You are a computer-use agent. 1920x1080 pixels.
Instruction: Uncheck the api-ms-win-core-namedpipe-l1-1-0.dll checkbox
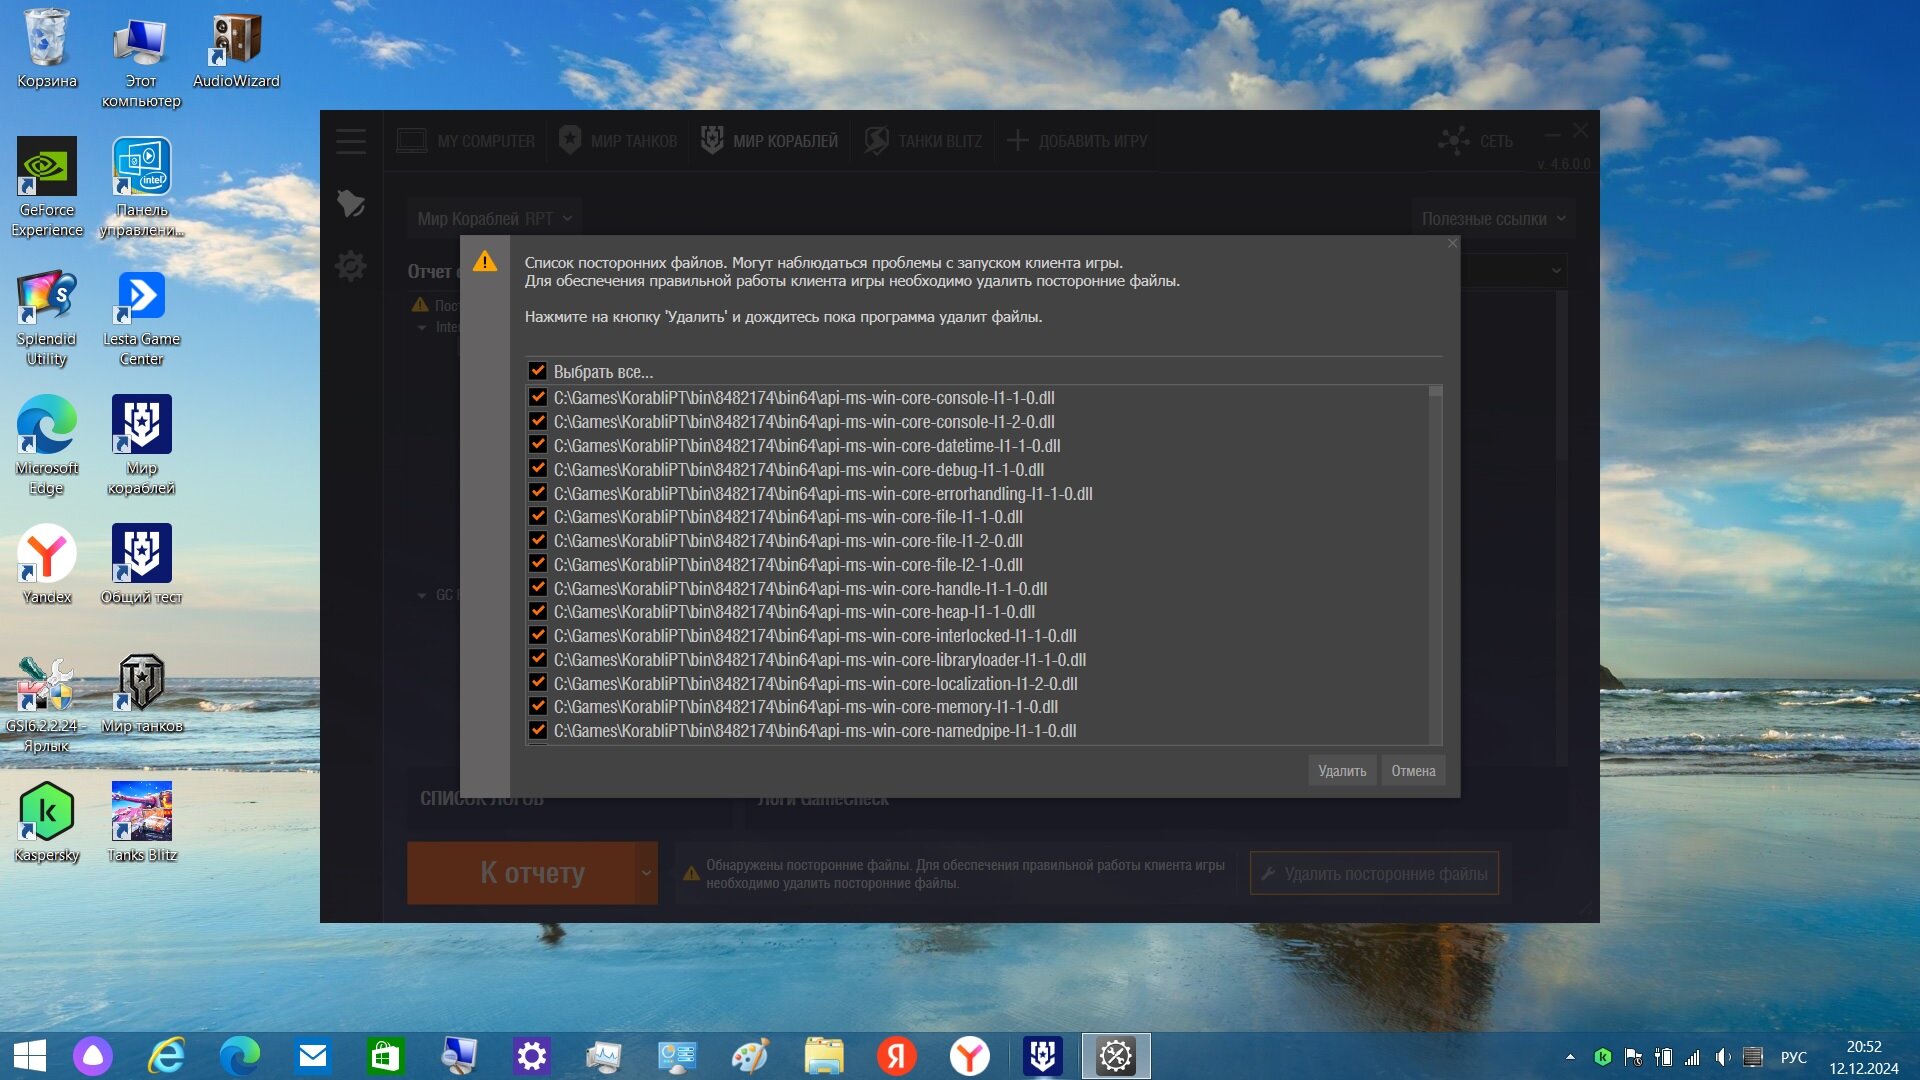point(538,730)
